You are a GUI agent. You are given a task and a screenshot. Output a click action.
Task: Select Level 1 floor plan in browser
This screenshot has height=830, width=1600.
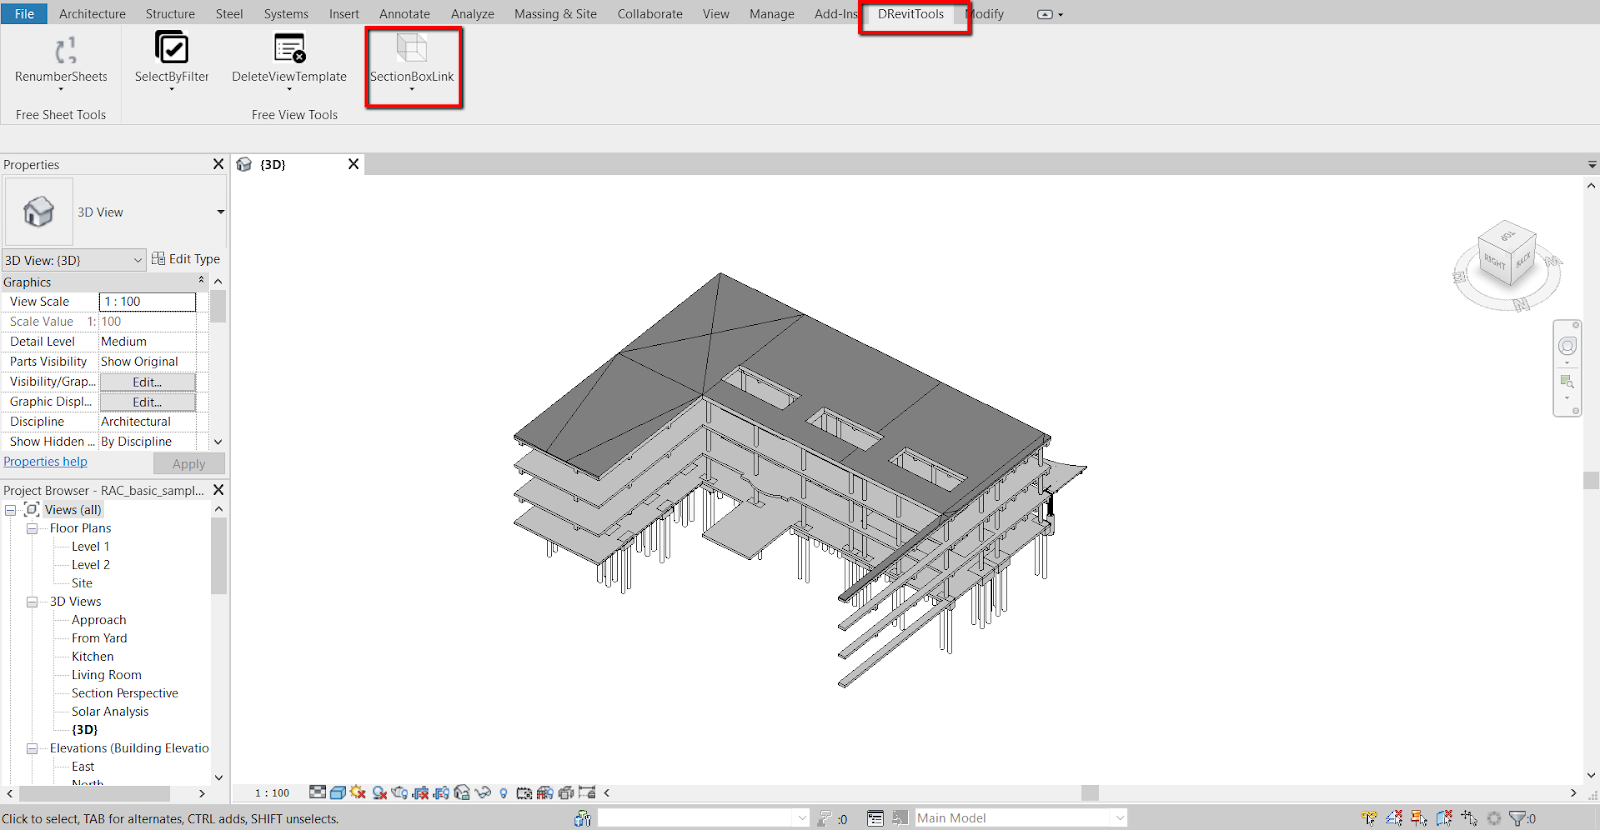click(x=90, y=547)
